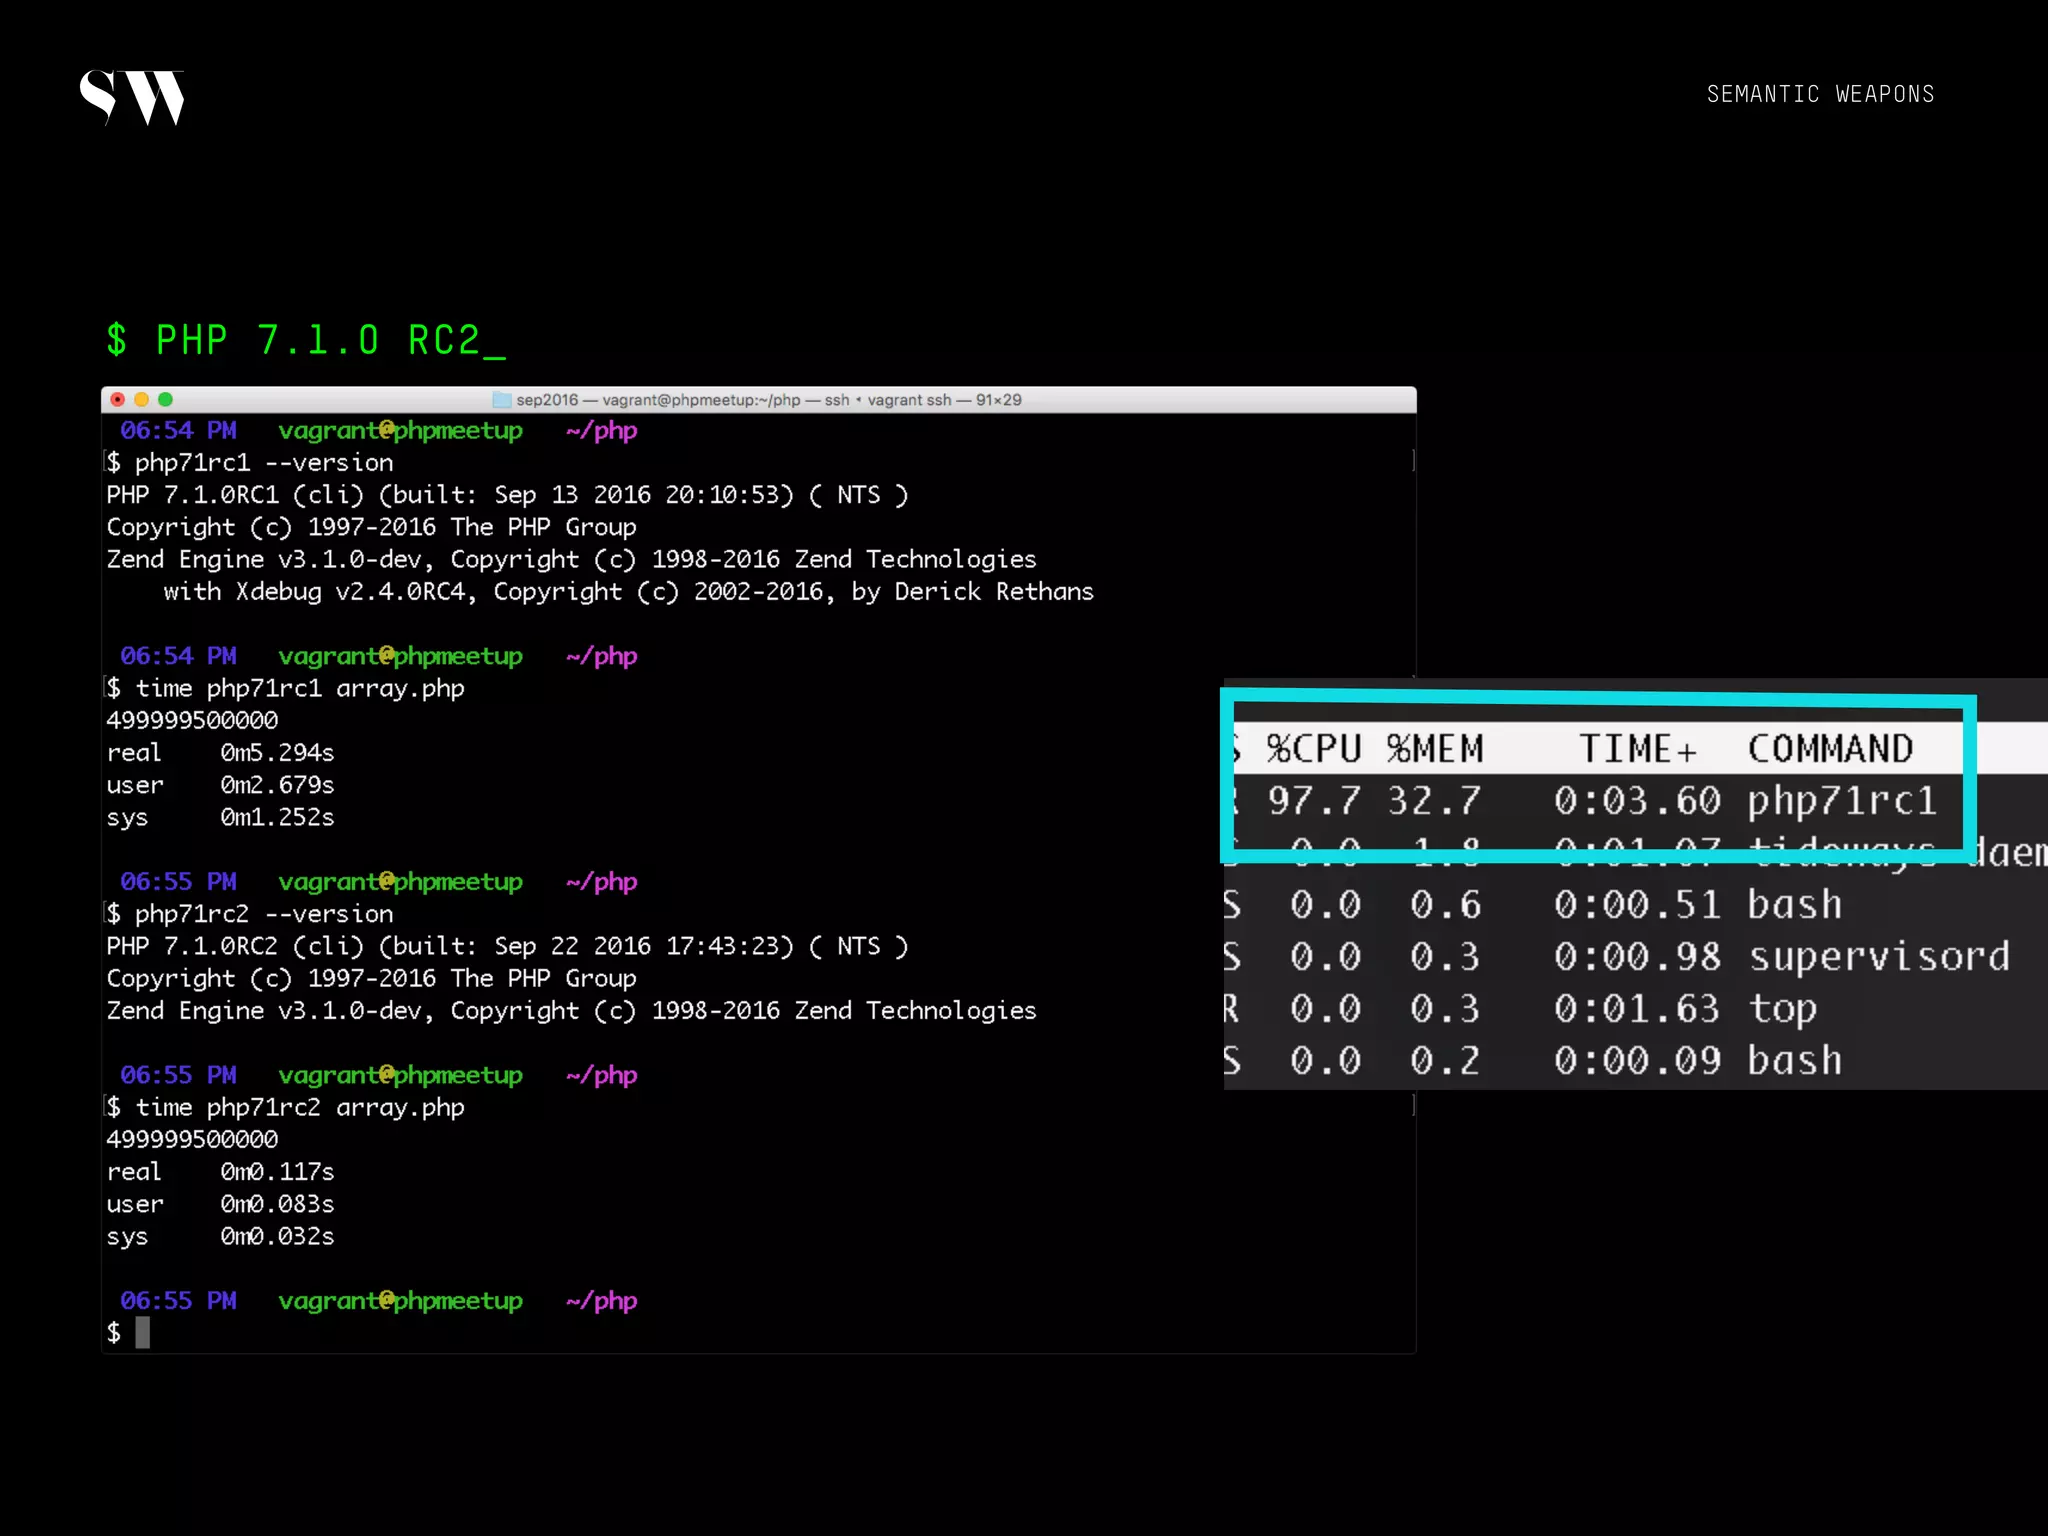Click the '$ PHP 7.1.0 RC2_' slide title
The image size is (2048, 1536).
pyautogui.click(x=306, y=340)
